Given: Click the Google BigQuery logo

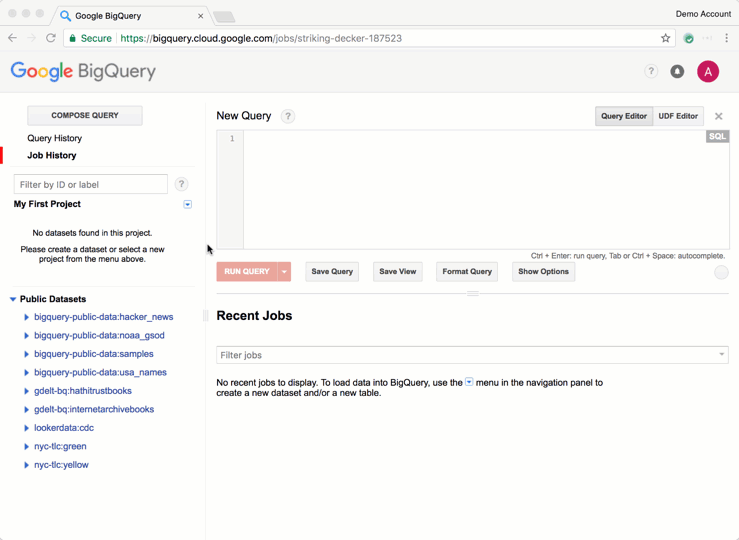Looking at the screenshot, I should pyautogui.click(x=83, y=72).
